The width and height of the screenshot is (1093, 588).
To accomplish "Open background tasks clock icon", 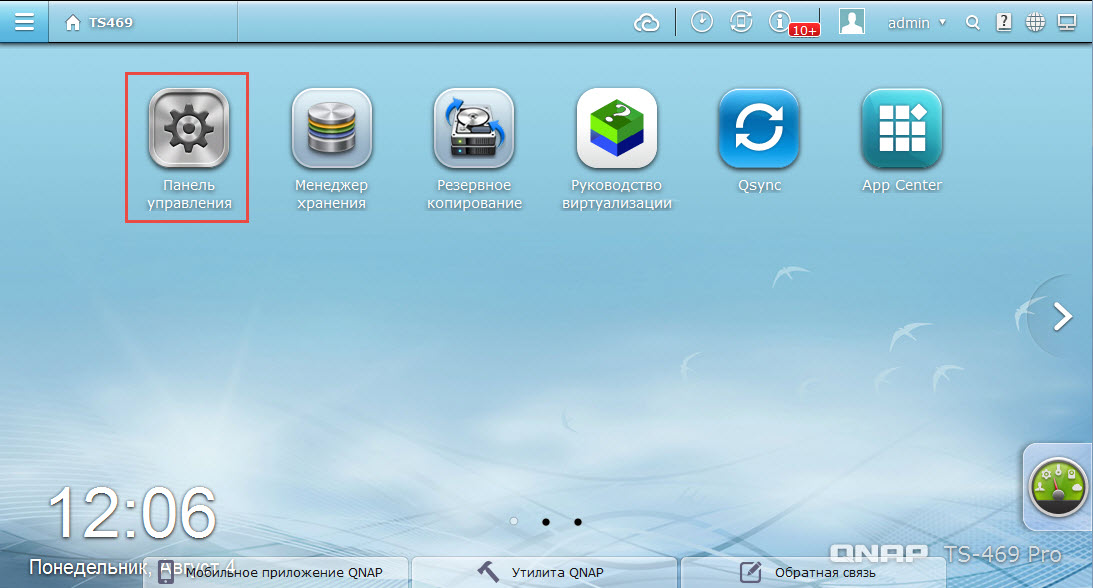I will click(701, 22).
